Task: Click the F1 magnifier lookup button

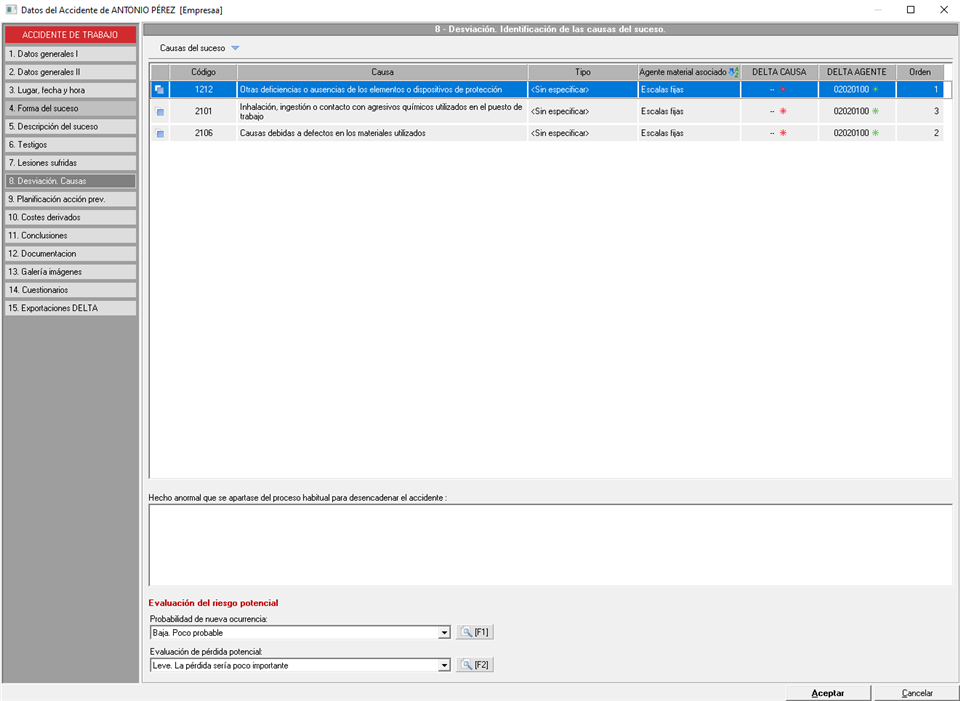Action: [x=475, y=633]
